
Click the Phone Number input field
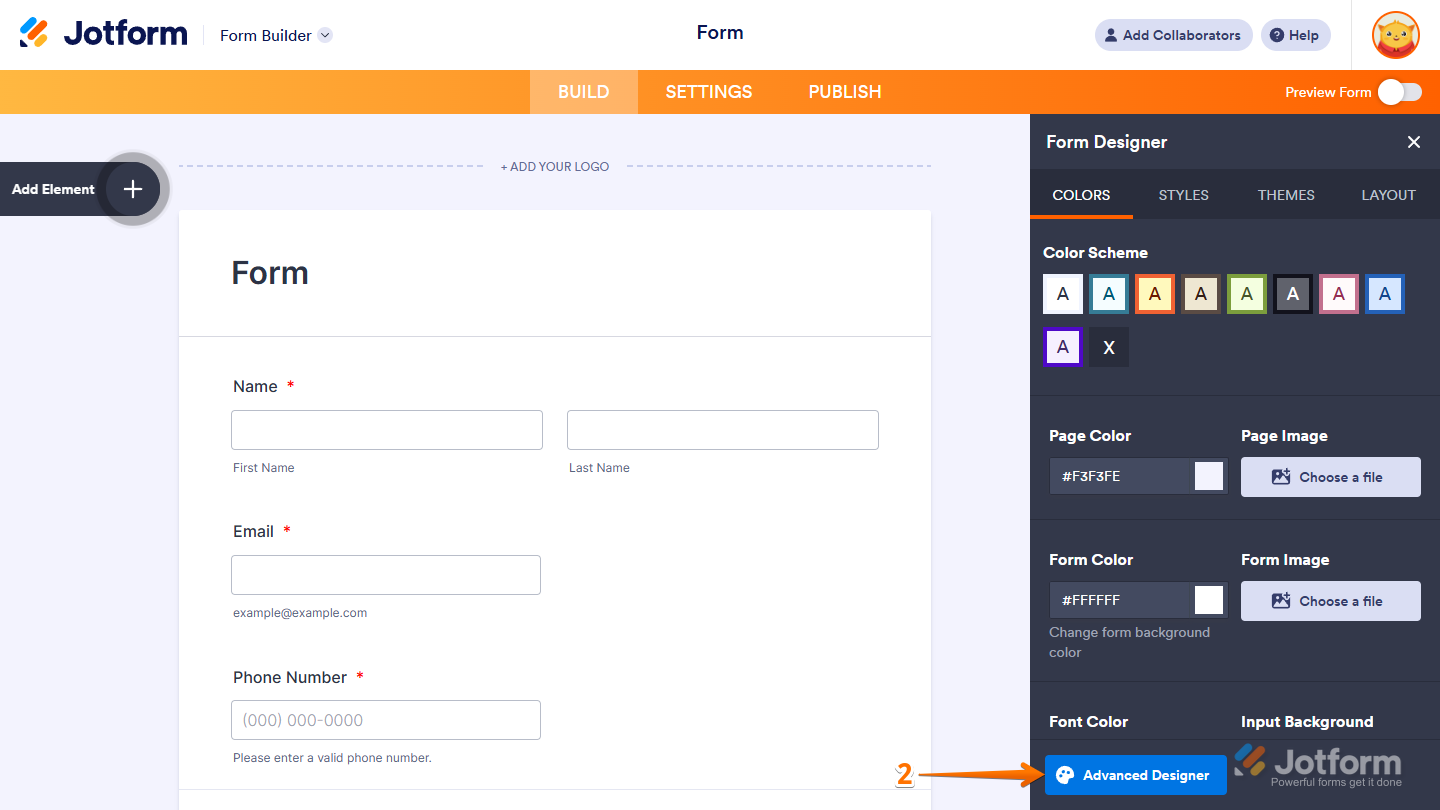point(385,720)
